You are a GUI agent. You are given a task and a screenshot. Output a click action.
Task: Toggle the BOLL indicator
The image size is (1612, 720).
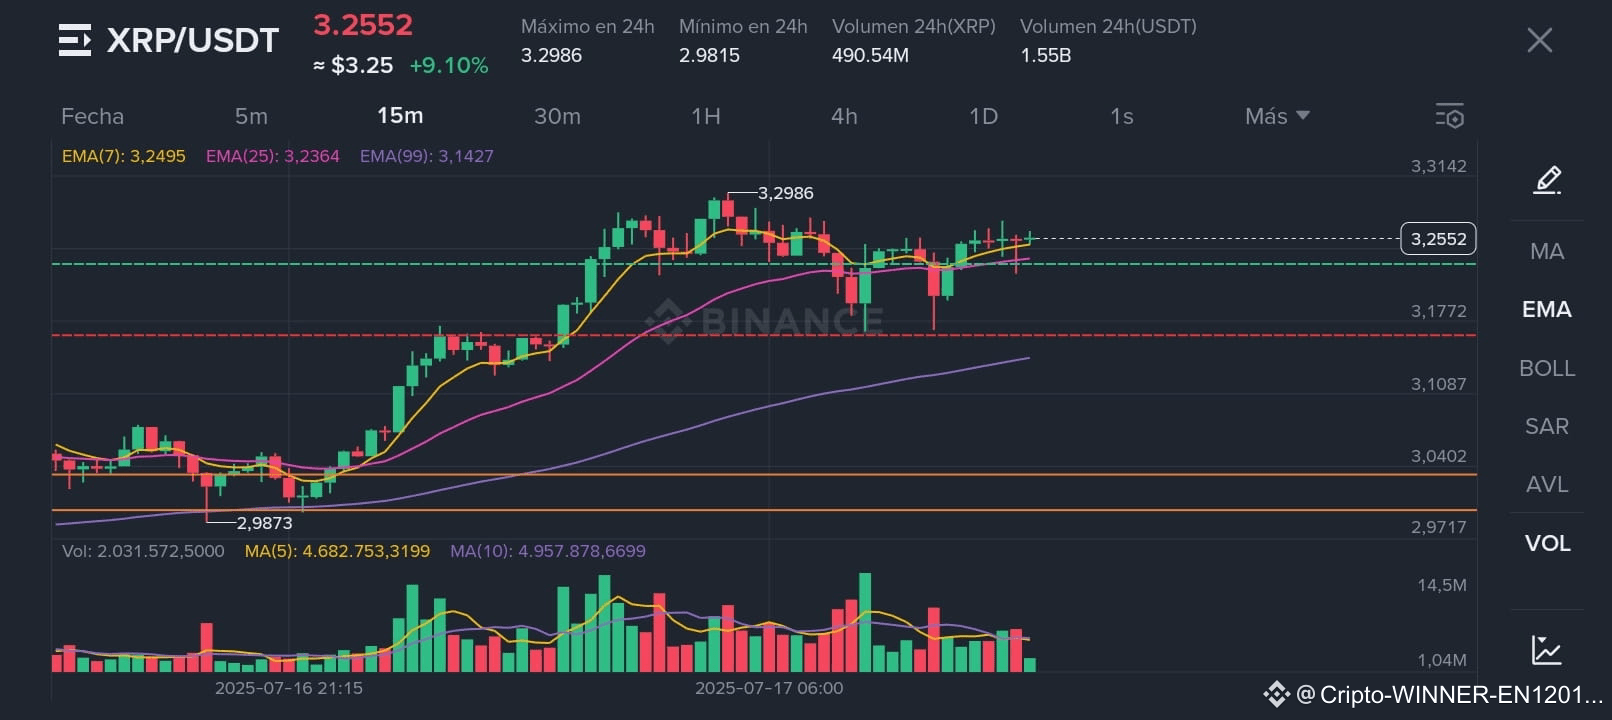pos(1546,368)
